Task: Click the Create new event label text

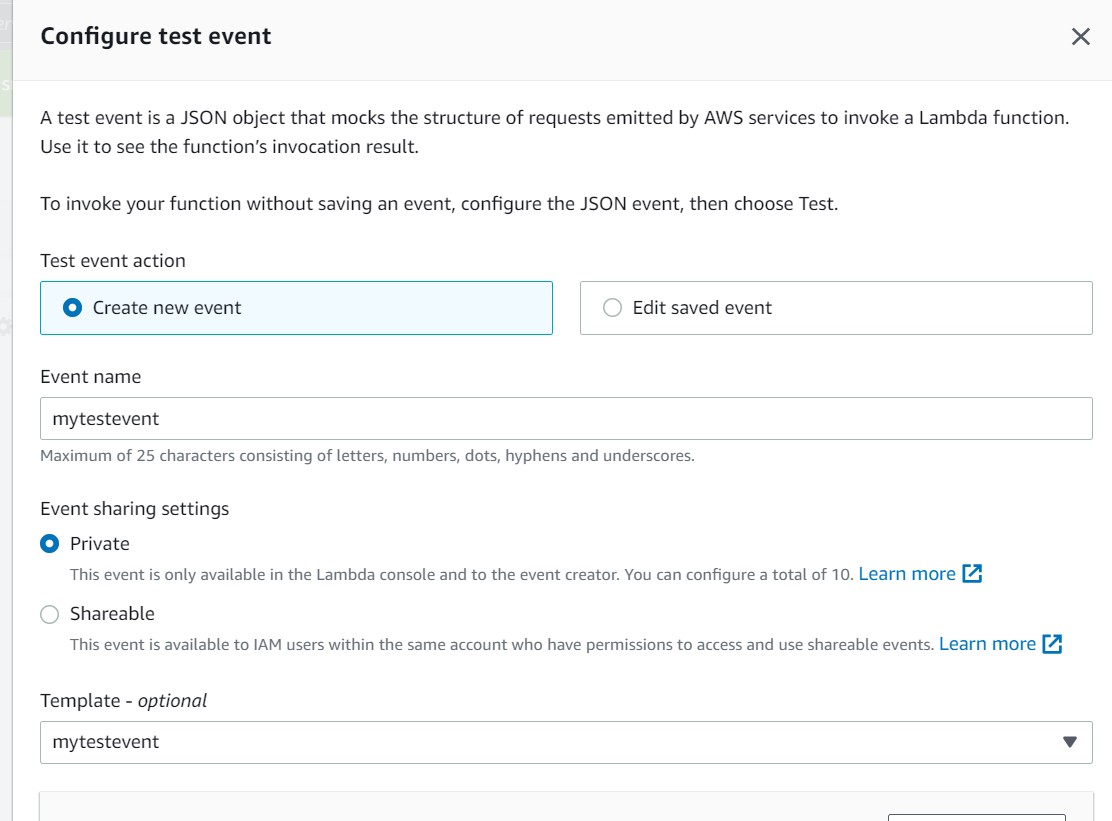Action: (x=167, y=308)
